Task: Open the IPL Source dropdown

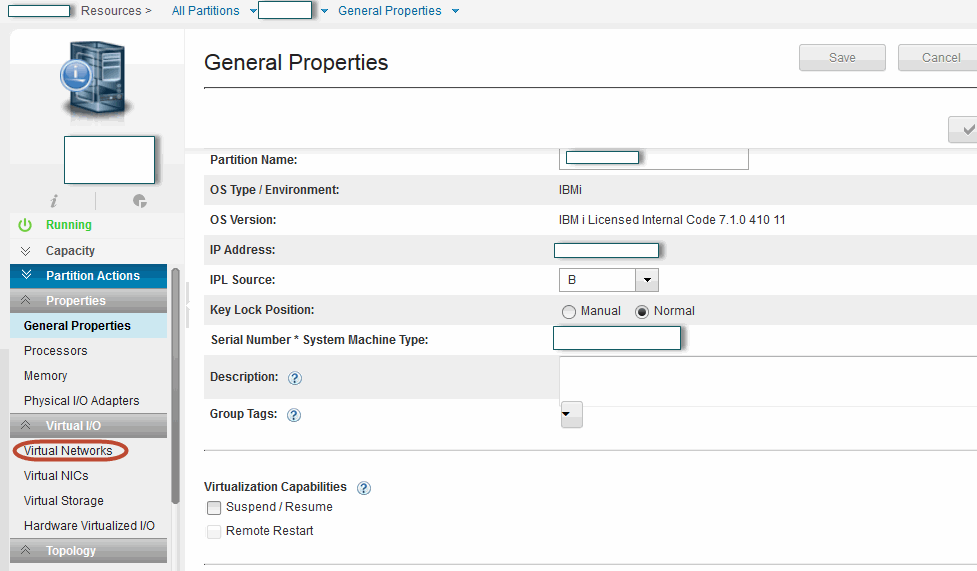Action: tap(647, 281)
